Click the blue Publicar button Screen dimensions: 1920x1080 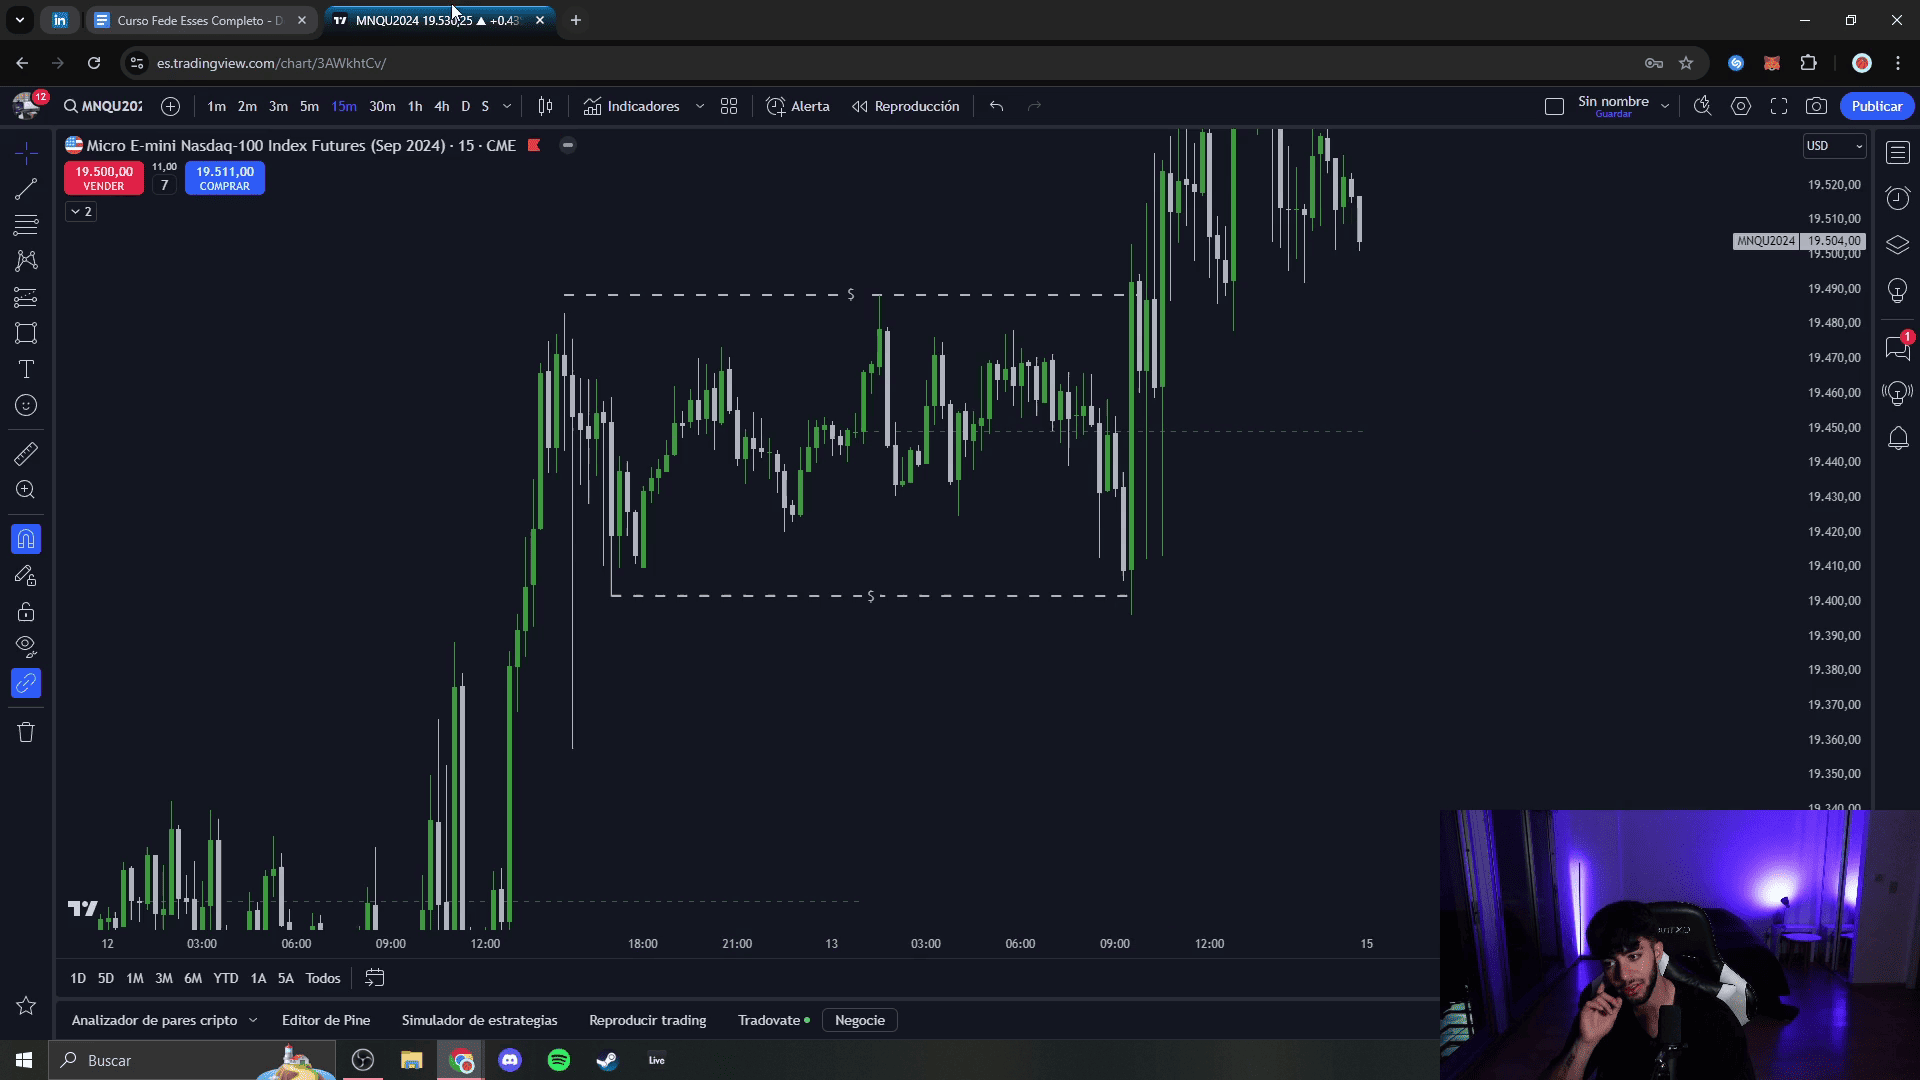point(1876,106)
